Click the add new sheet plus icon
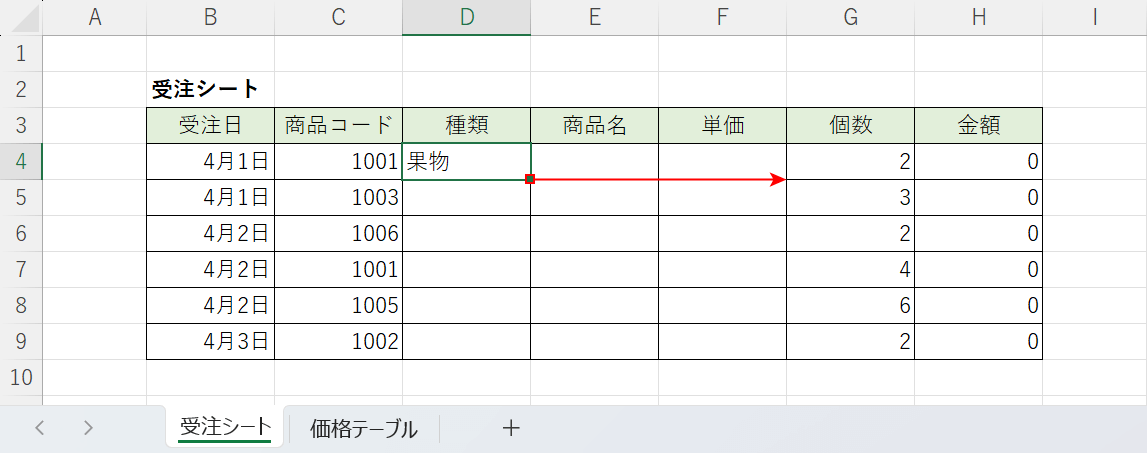 coord(511,428)
